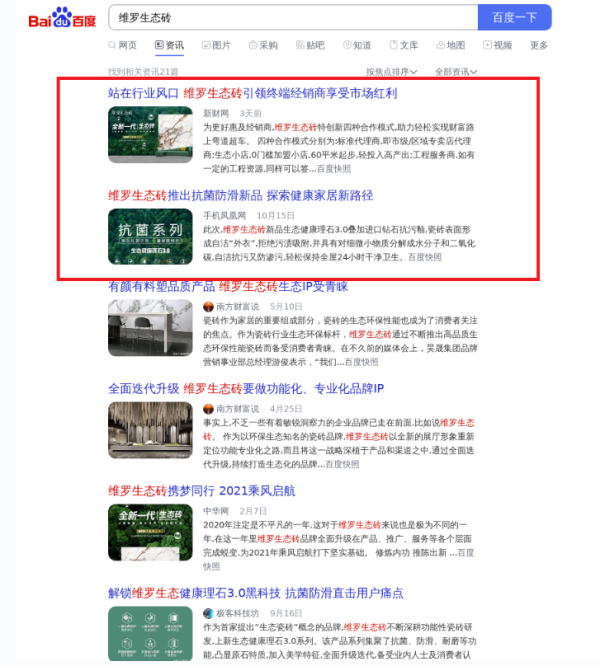Open the 网页 web search tab

click(x=122, y=46)
